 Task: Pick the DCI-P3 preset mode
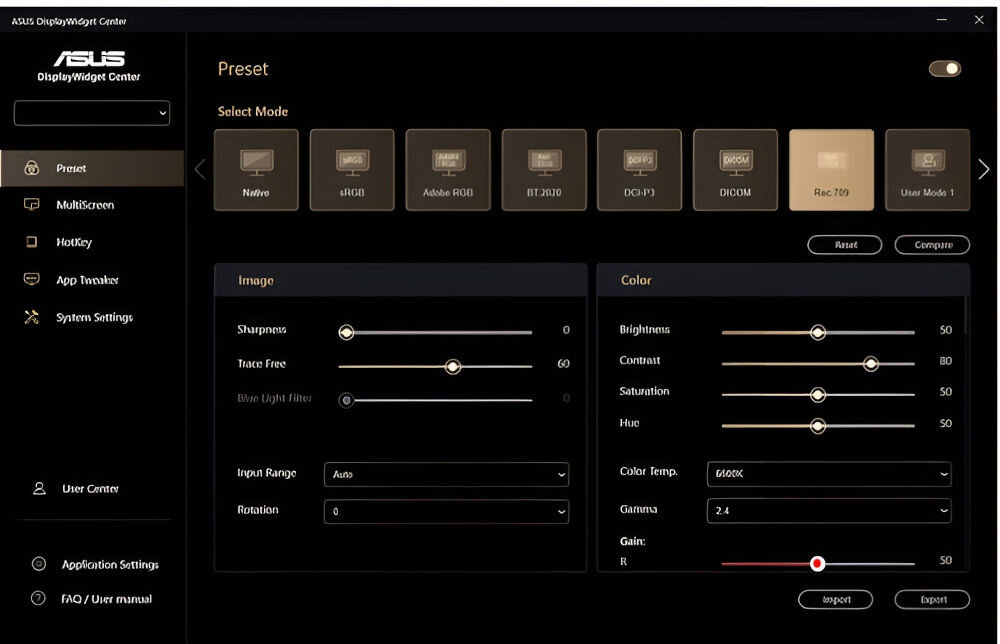(639, 169)
